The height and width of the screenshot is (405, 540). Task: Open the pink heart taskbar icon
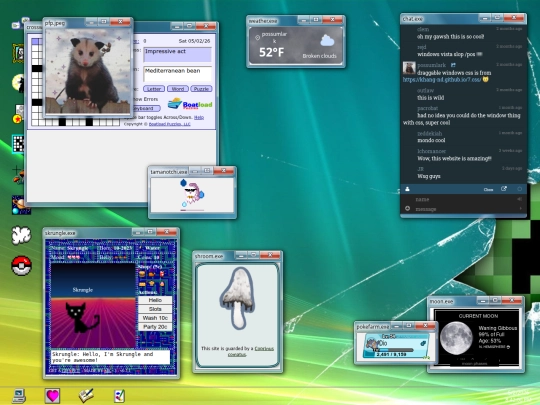[52, 396]
